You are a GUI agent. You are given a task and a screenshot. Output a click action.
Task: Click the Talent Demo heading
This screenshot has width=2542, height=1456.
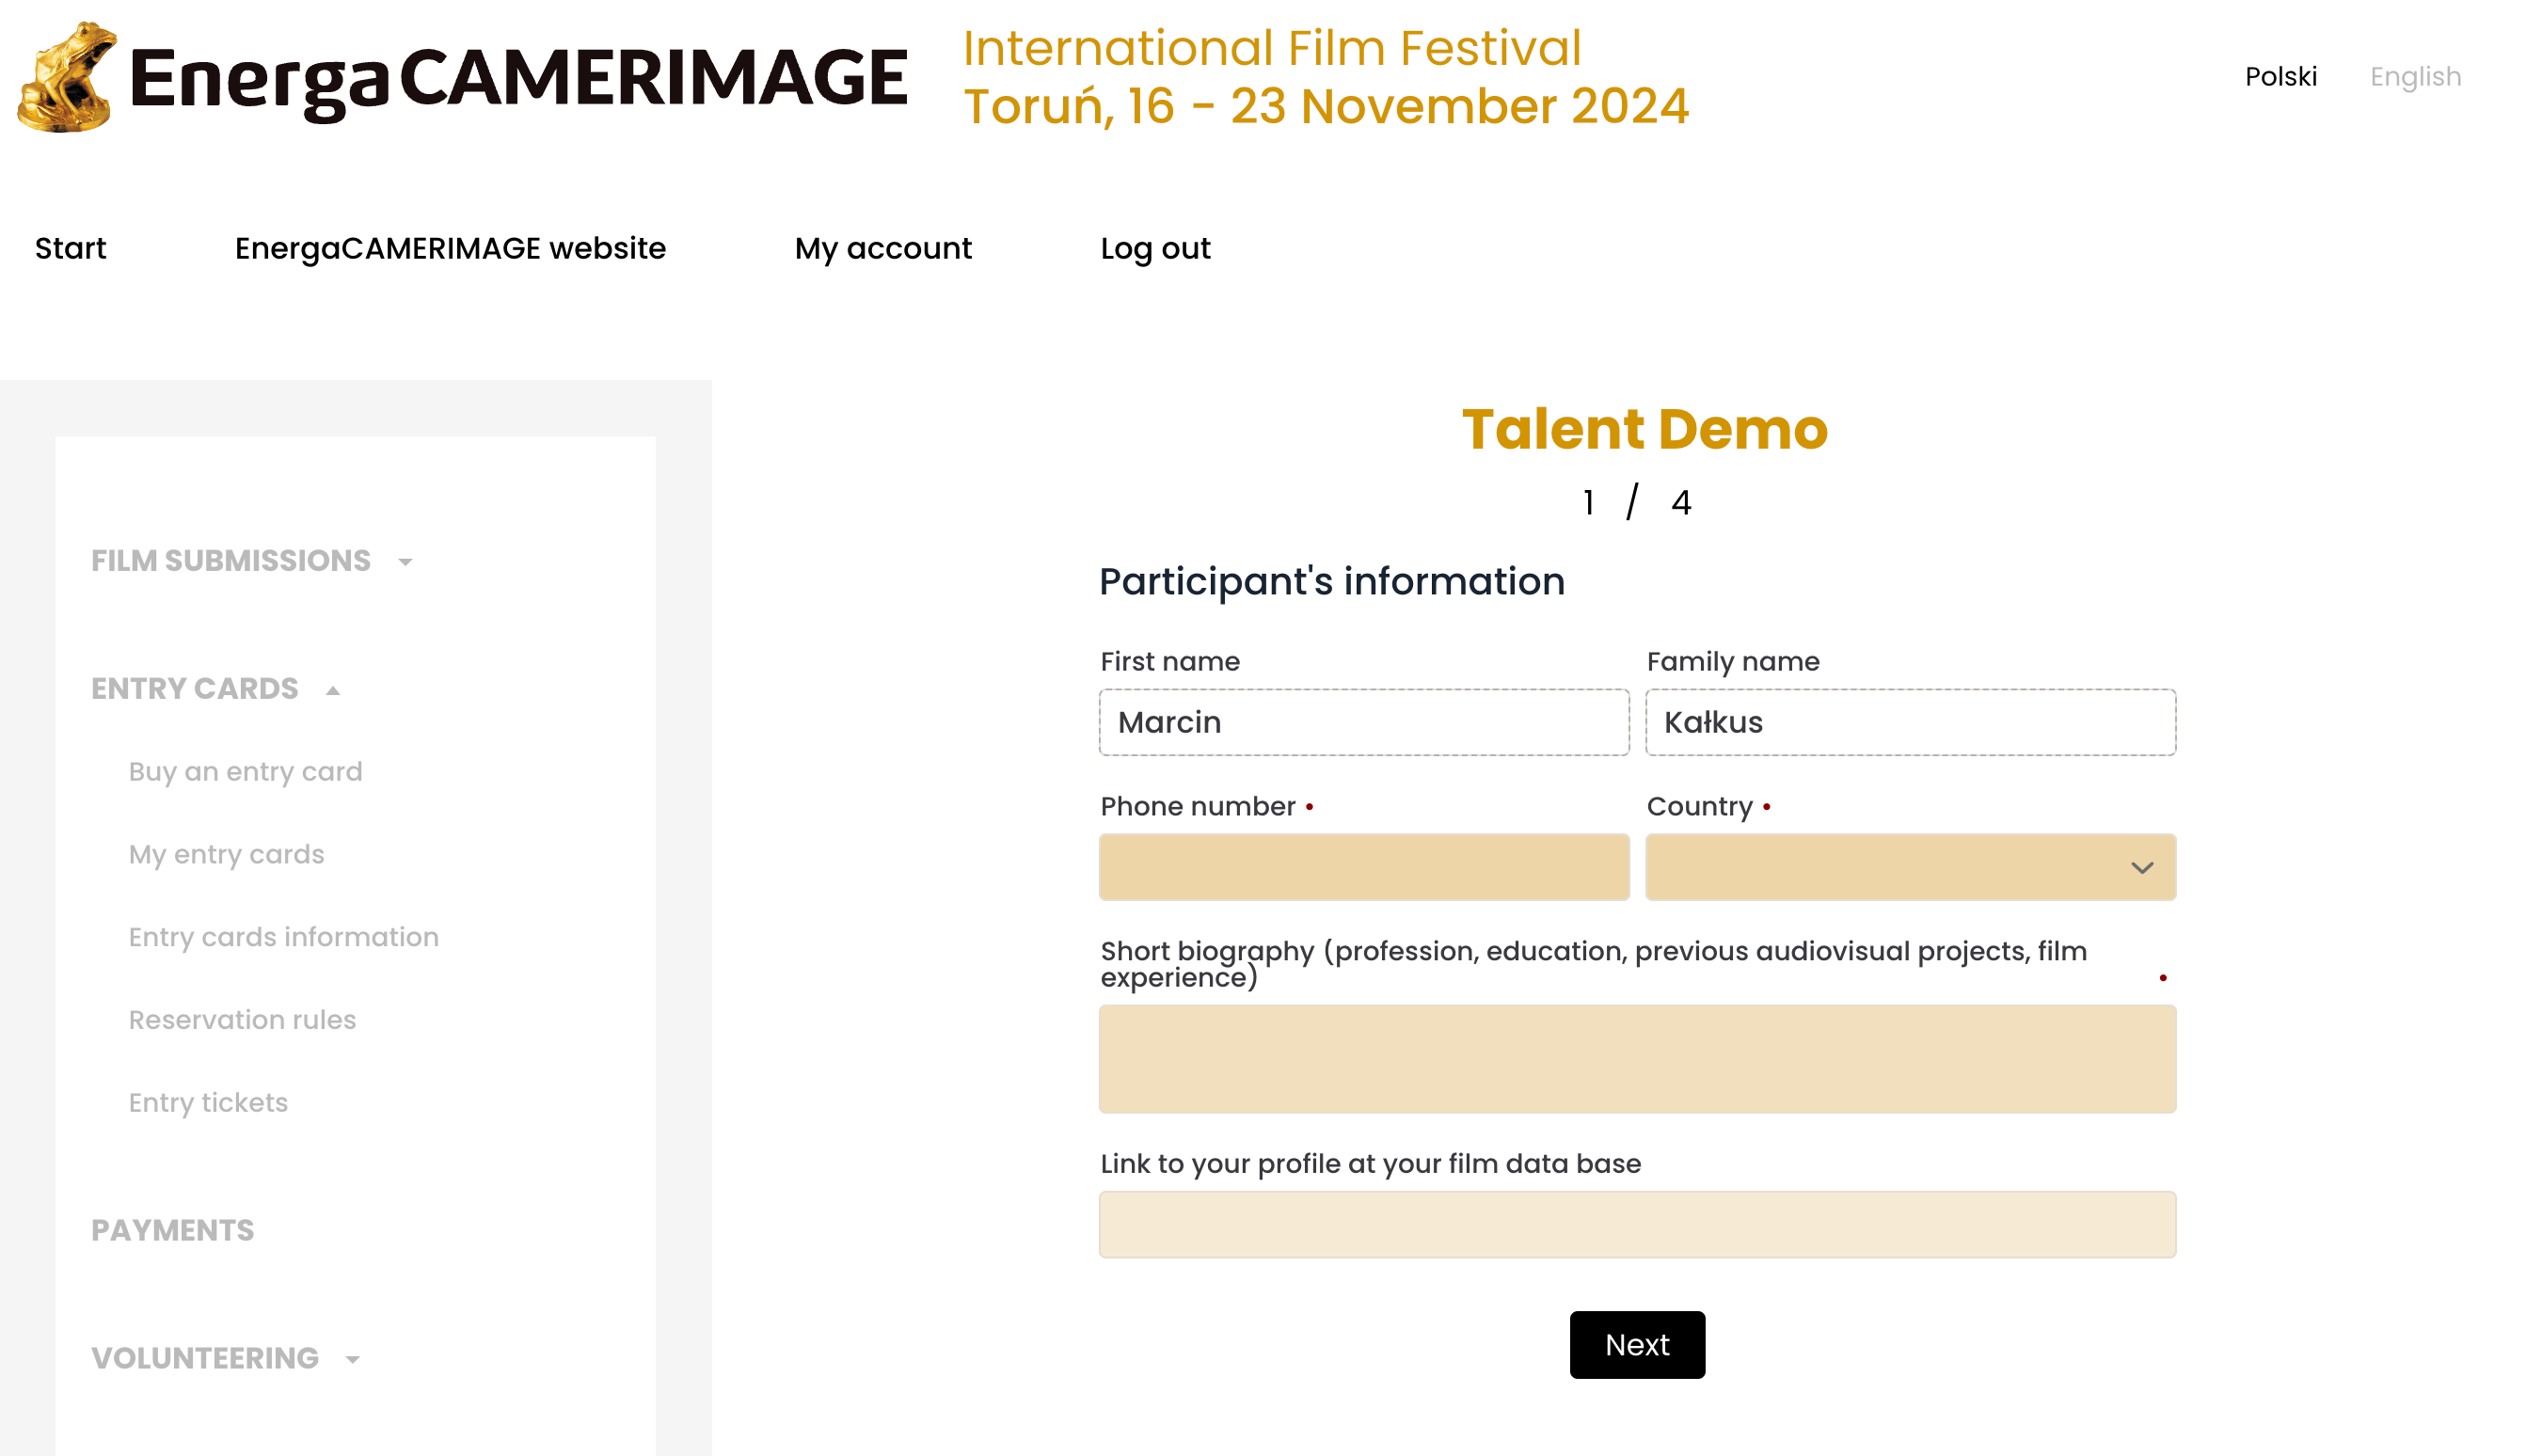(x=1645, y=429)
